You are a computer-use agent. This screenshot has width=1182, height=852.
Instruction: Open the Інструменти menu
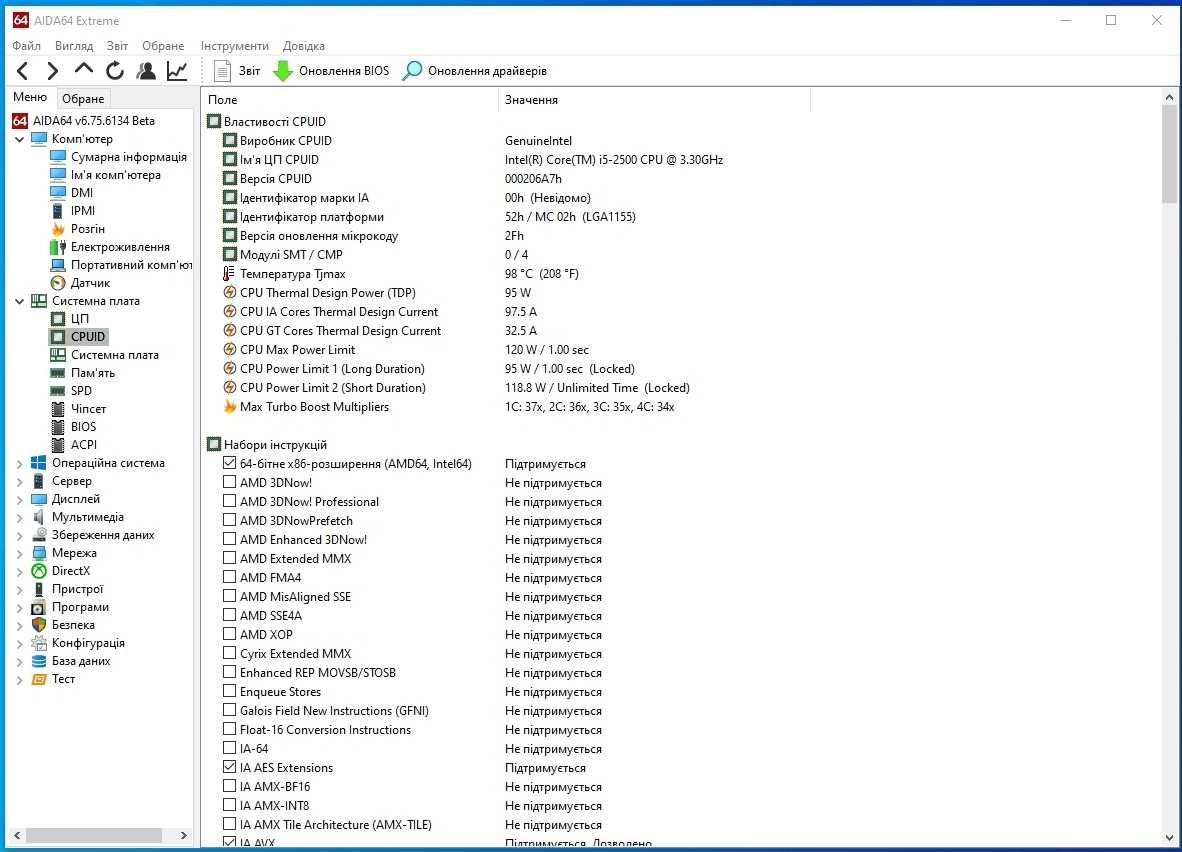coord(234,46)
